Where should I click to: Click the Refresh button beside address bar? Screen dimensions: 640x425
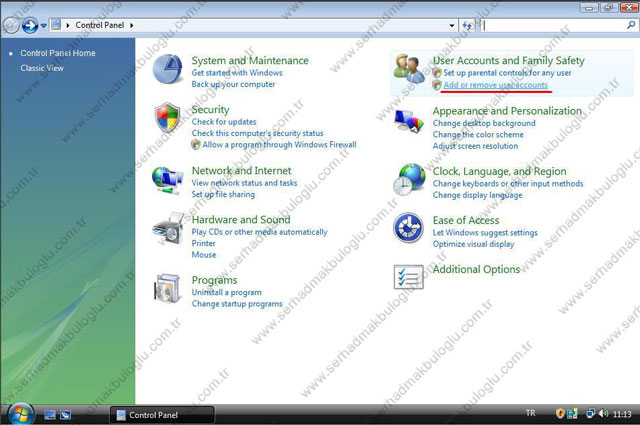pos(467,26)
